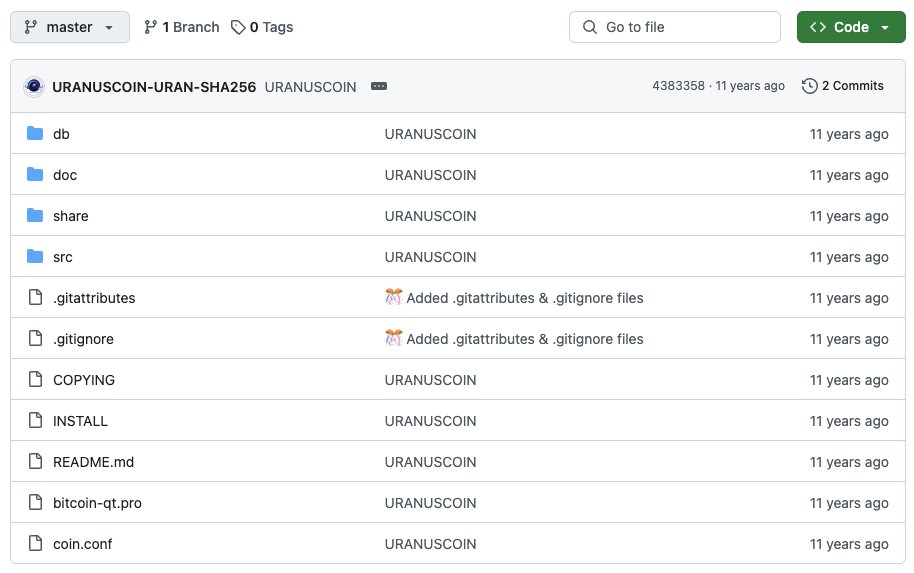This screenshot has height=573, width=914.
Task: Open the COPYING file
Action: point(84,380)
